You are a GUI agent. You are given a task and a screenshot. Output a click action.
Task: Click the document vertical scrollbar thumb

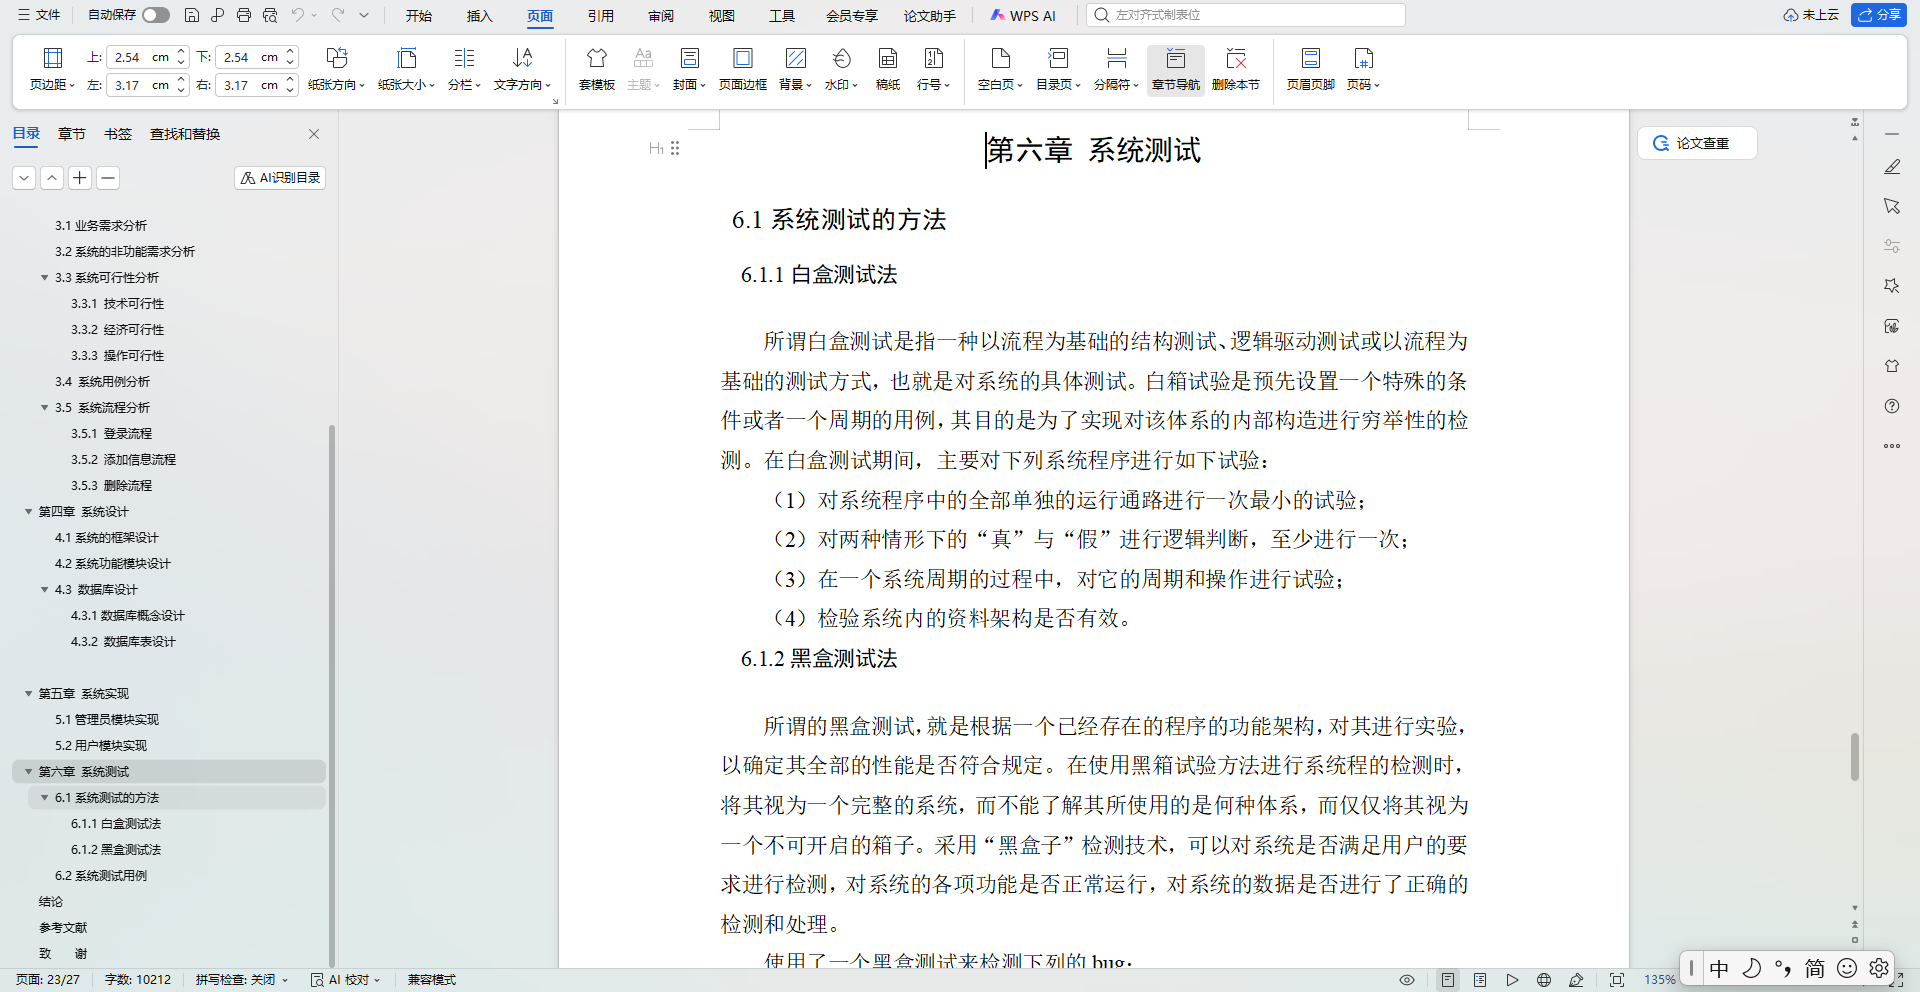point(1855,757)
